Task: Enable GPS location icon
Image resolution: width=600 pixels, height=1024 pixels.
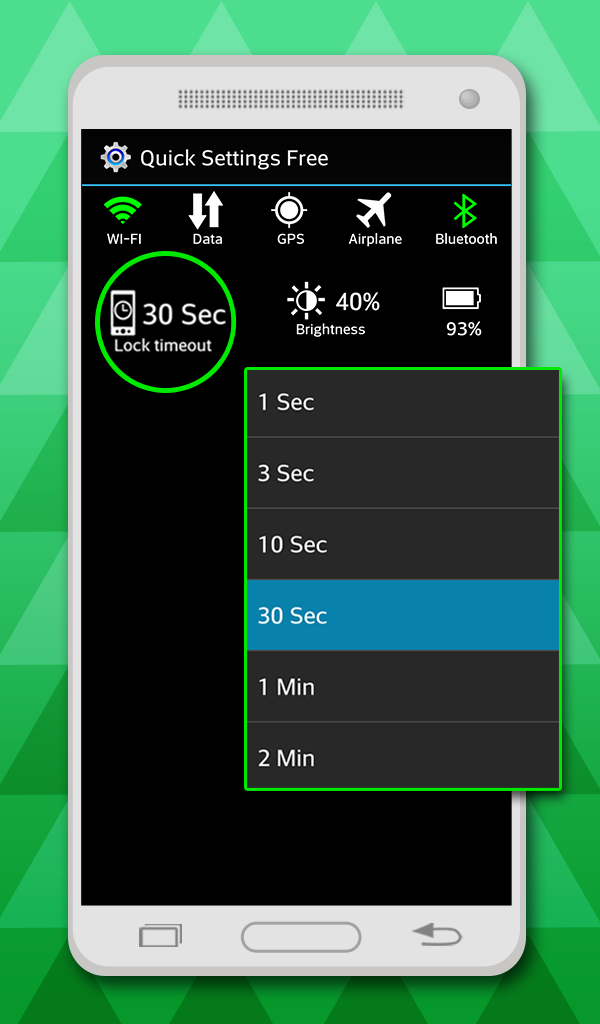Action: pos(289,211)
